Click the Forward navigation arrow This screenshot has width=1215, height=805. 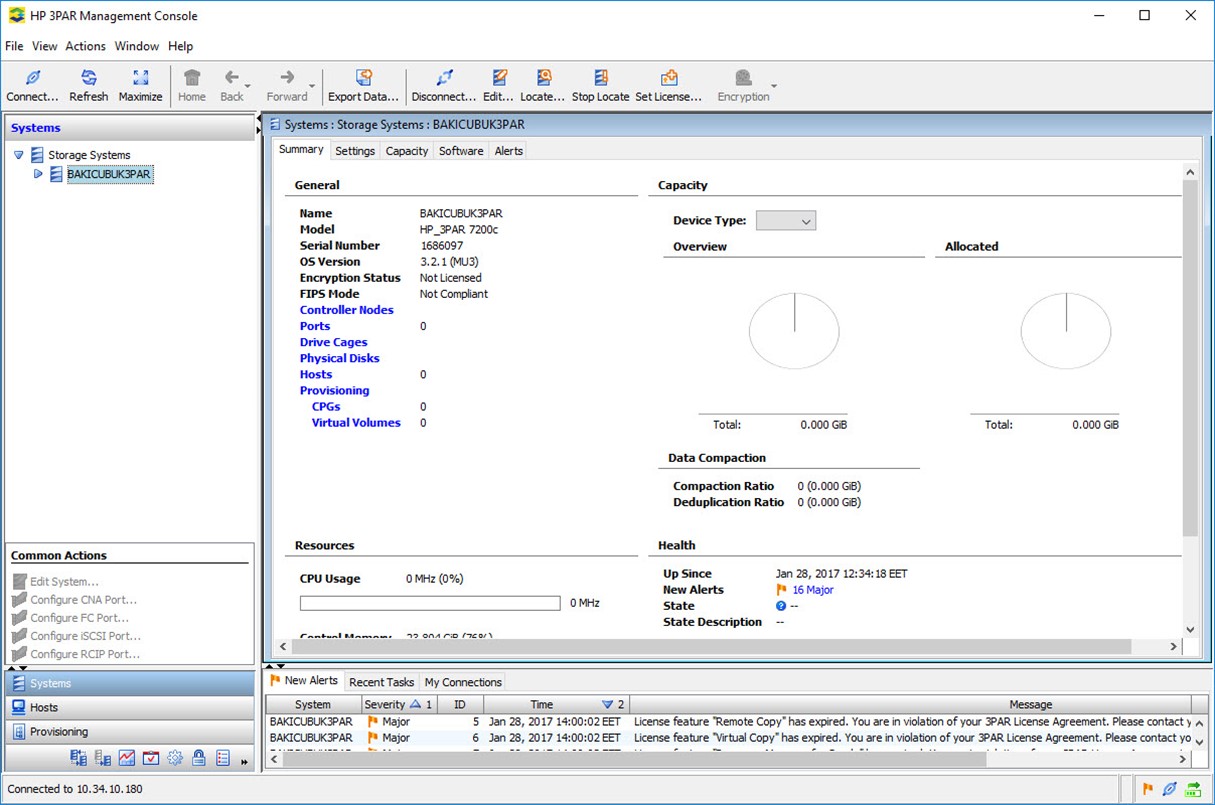click(x=286, y=78)
